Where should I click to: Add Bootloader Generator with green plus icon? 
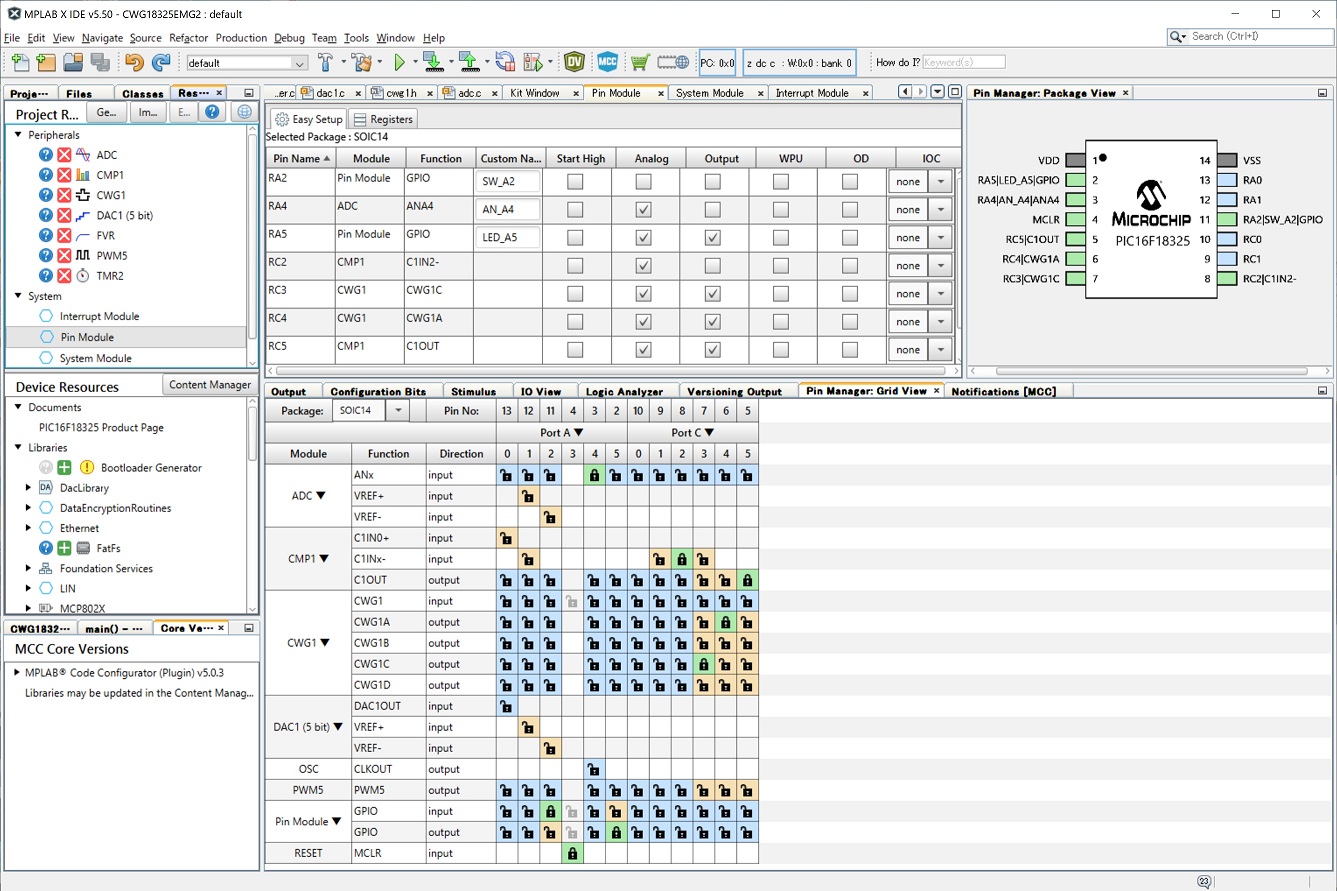64,467
